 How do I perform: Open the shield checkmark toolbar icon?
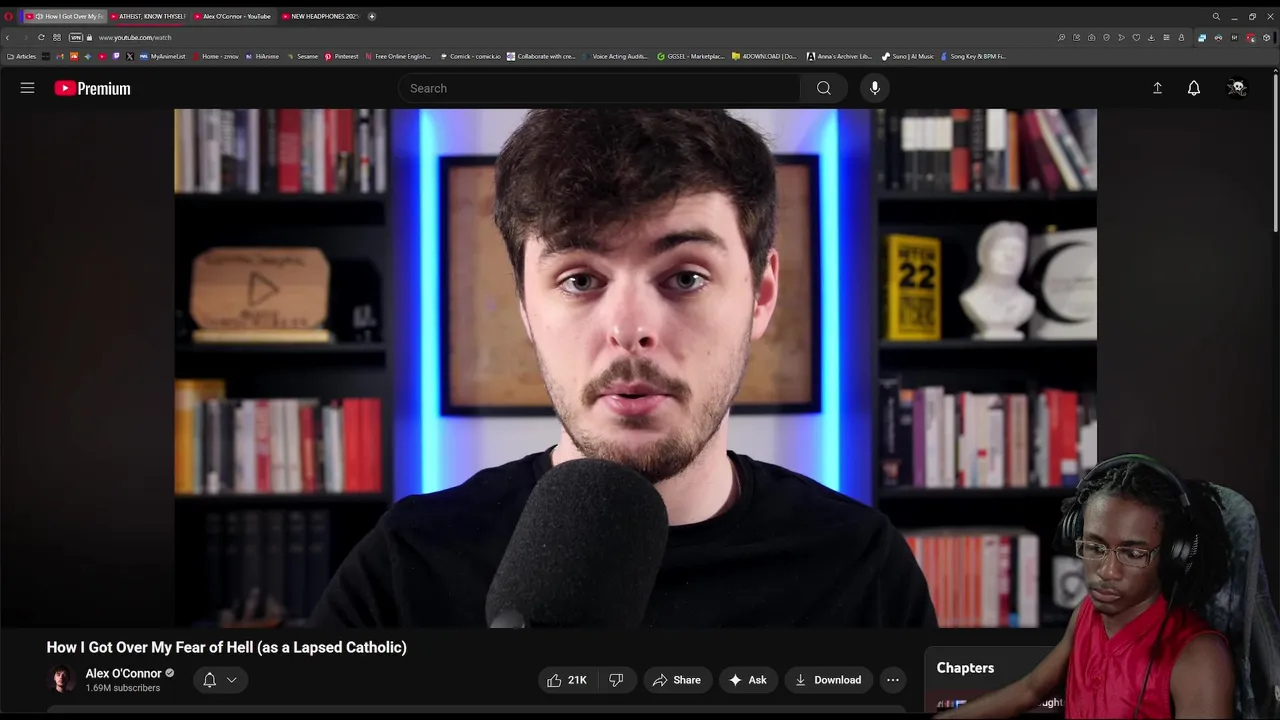1106,37
